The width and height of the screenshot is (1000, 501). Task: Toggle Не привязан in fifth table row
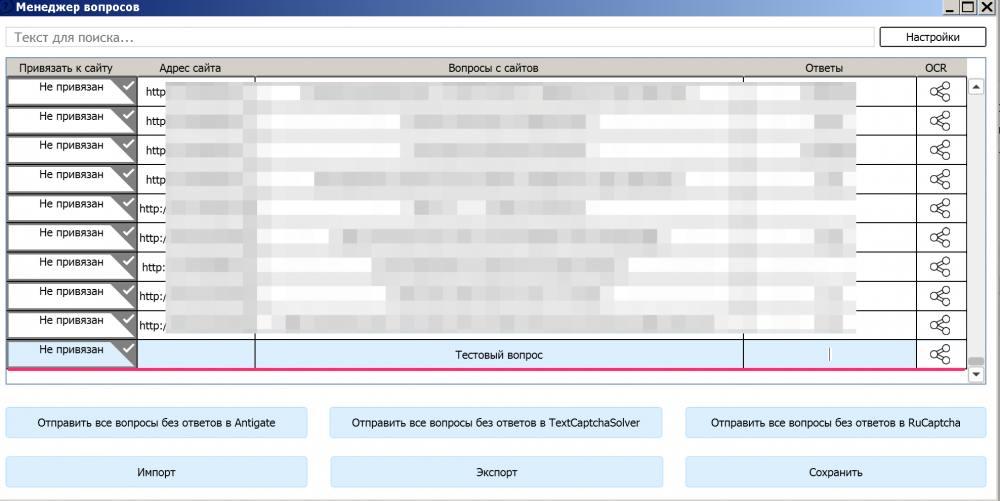[x=72, y=208]
